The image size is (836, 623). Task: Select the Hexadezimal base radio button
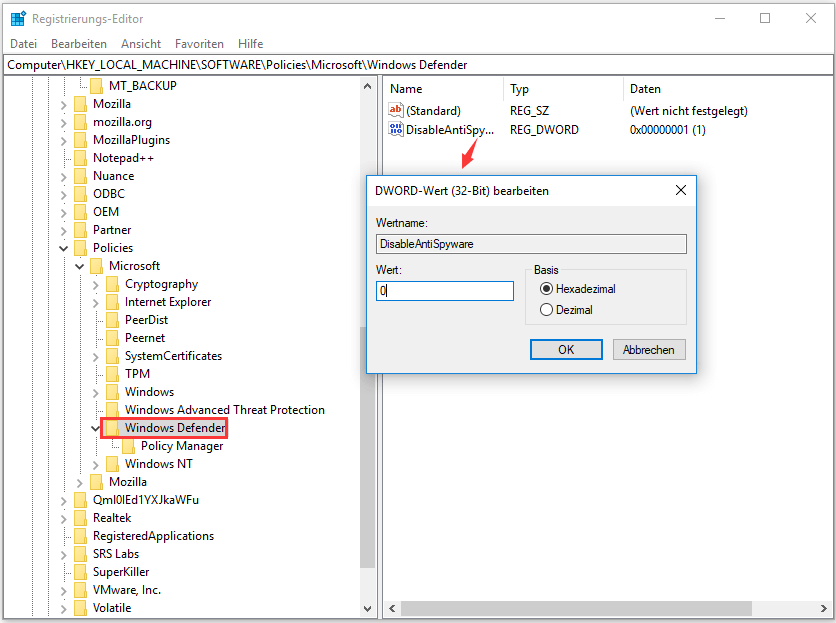pyautogui.click(x=546, y=289)
